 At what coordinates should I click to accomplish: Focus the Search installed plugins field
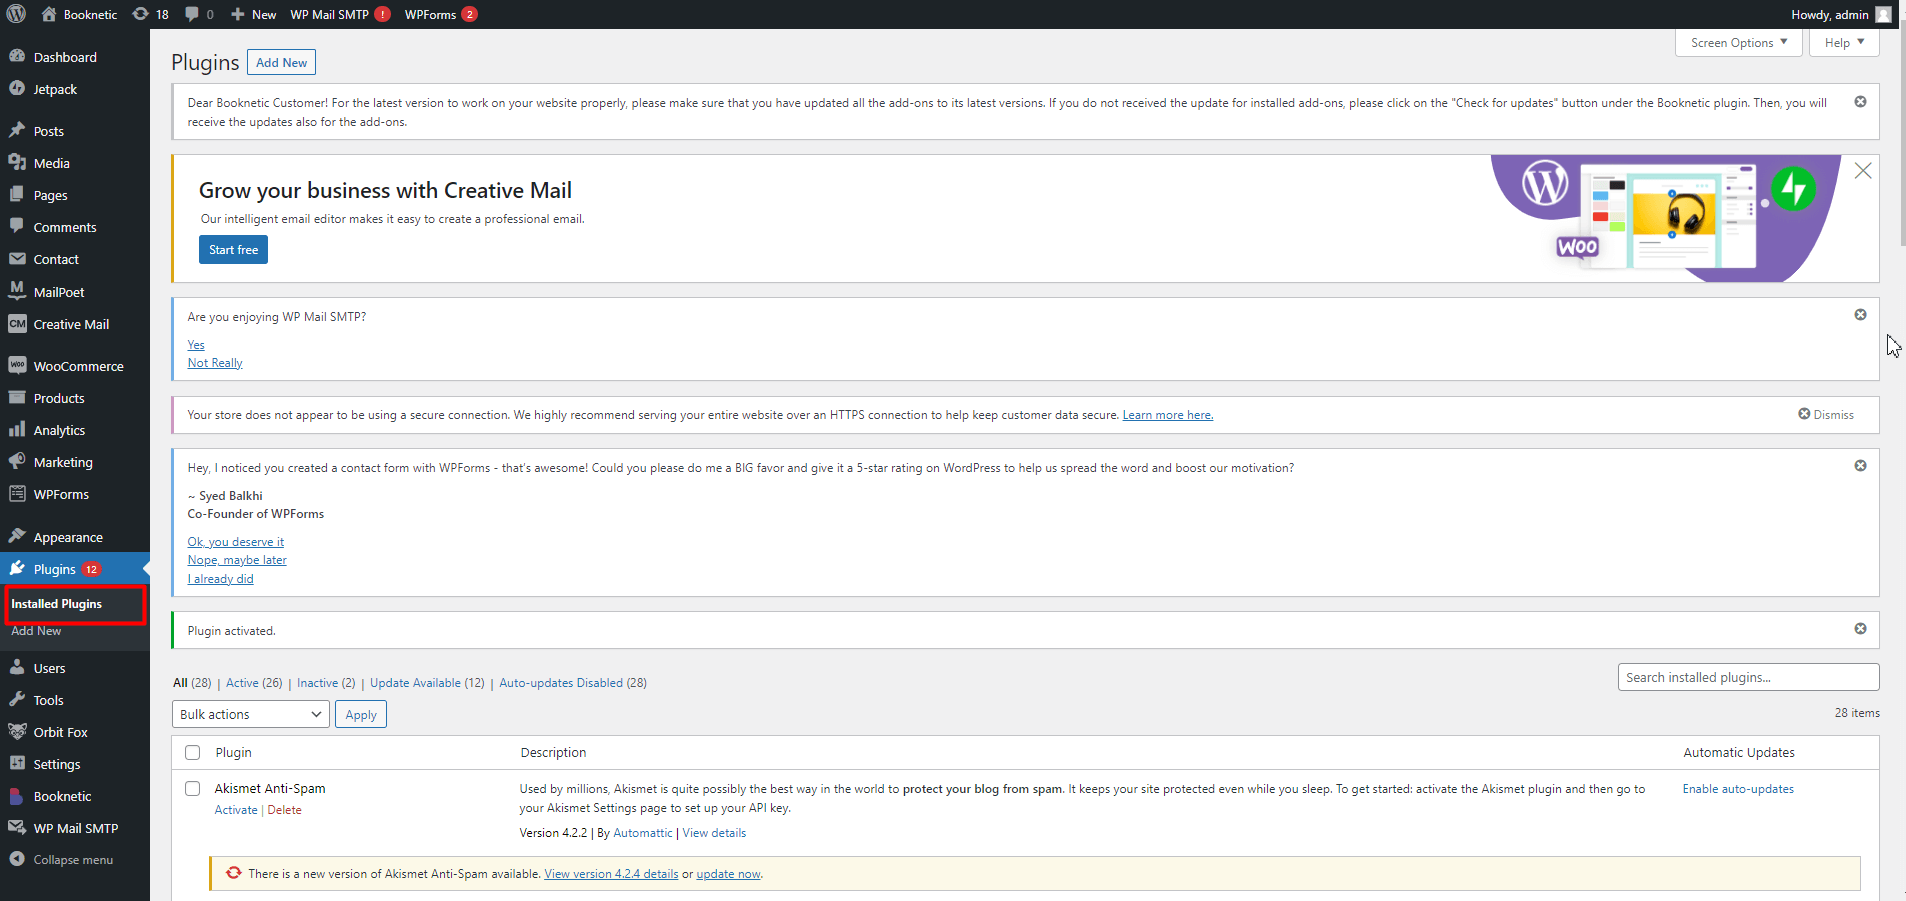pos(1748,677)
